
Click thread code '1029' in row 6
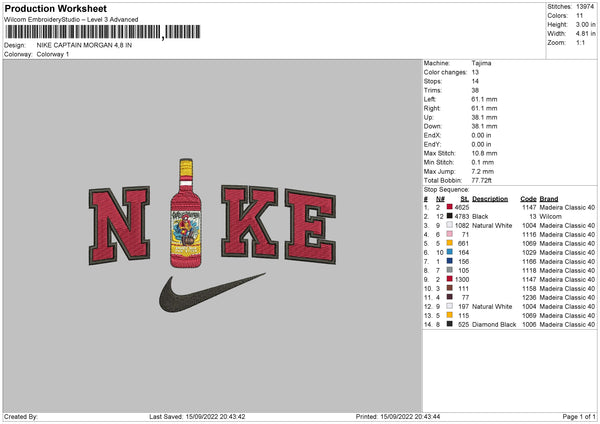coord(529,252)
